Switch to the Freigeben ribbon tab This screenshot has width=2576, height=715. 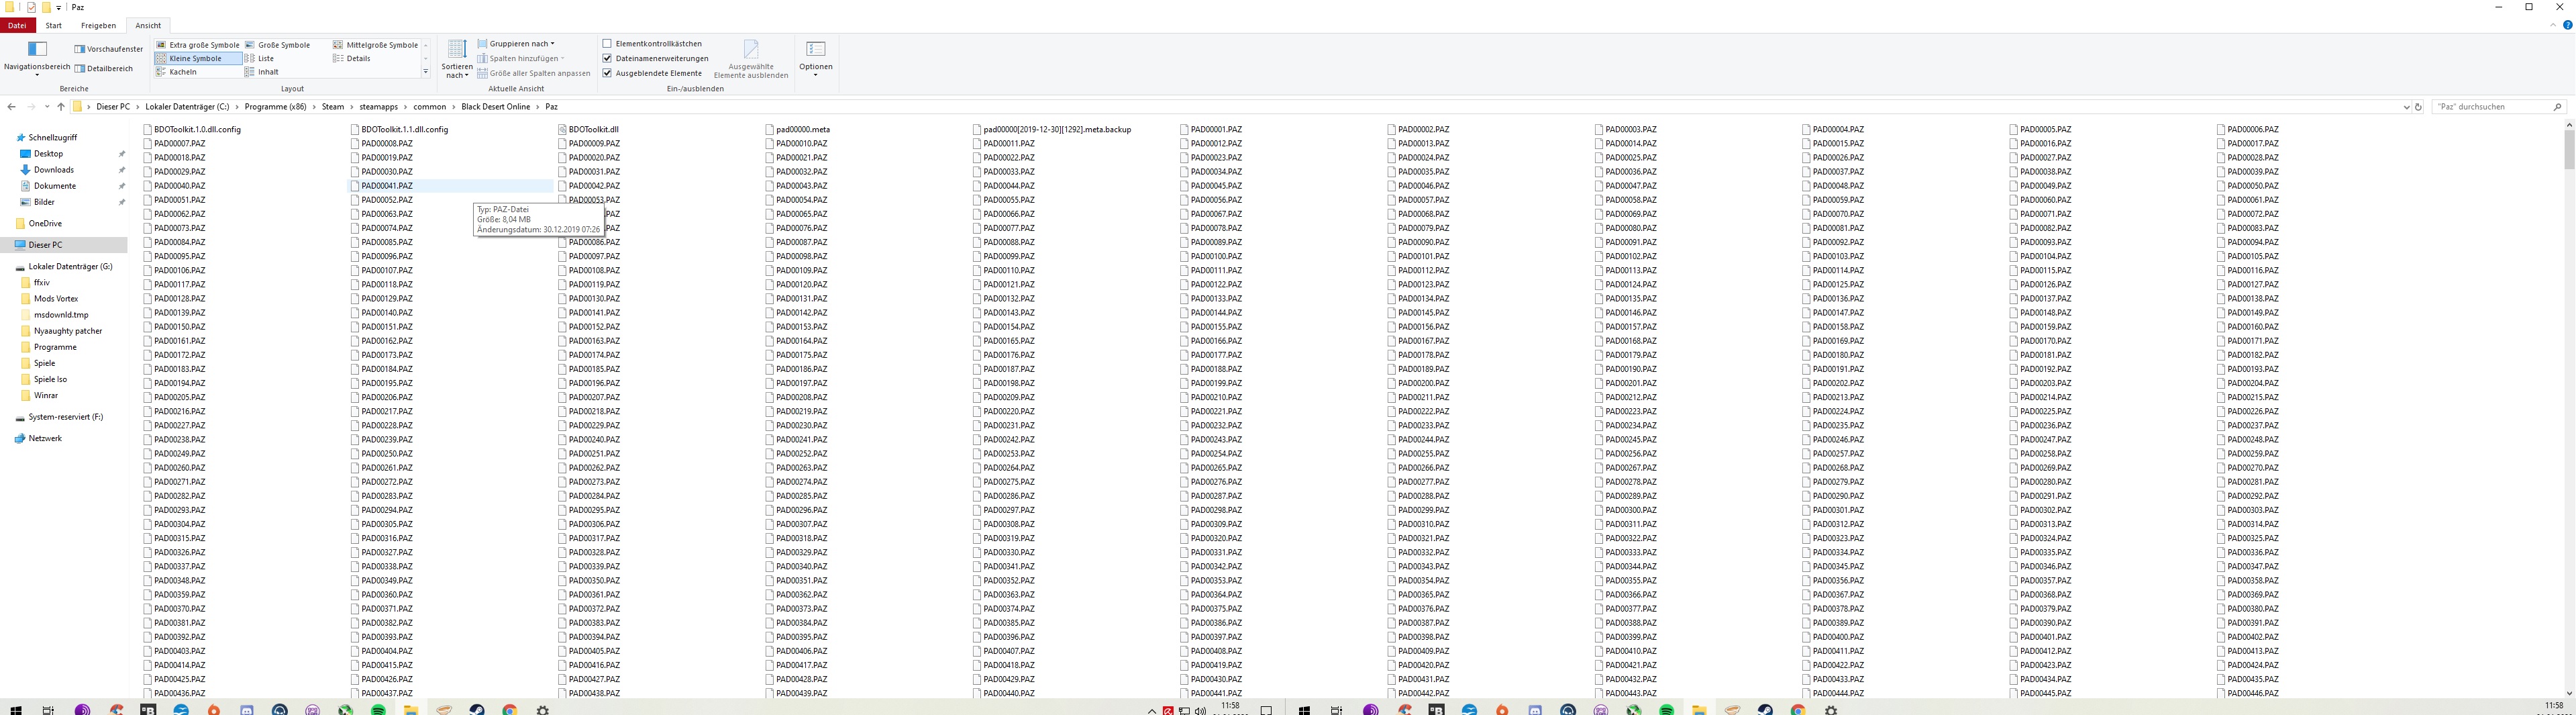point(98,26)
